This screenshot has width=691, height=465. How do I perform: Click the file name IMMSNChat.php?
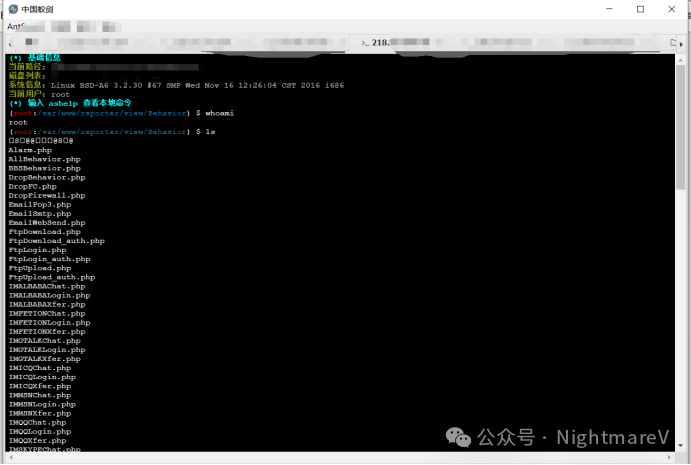(40, 395)
